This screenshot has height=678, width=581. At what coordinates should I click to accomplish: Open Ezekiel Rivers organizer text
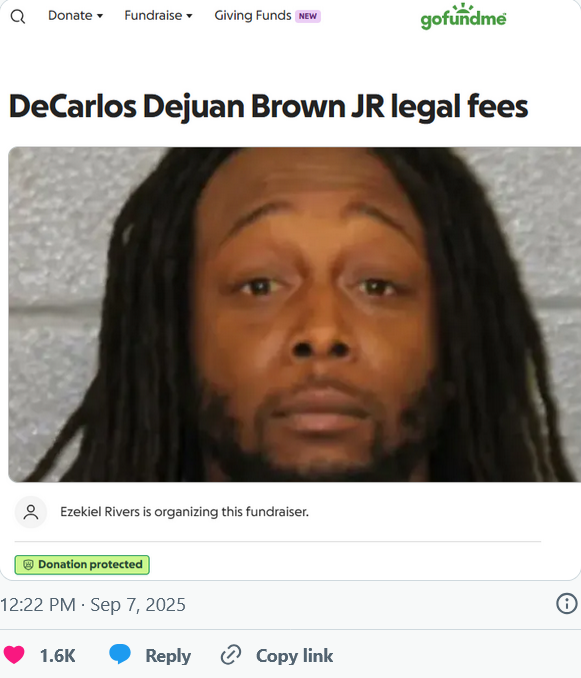coord(185,512)
